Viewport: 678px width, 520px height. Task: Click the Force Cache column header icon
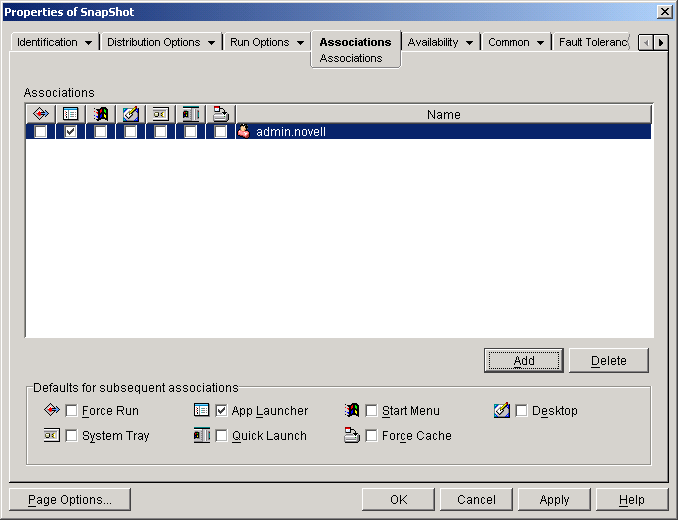coord(221,114)
